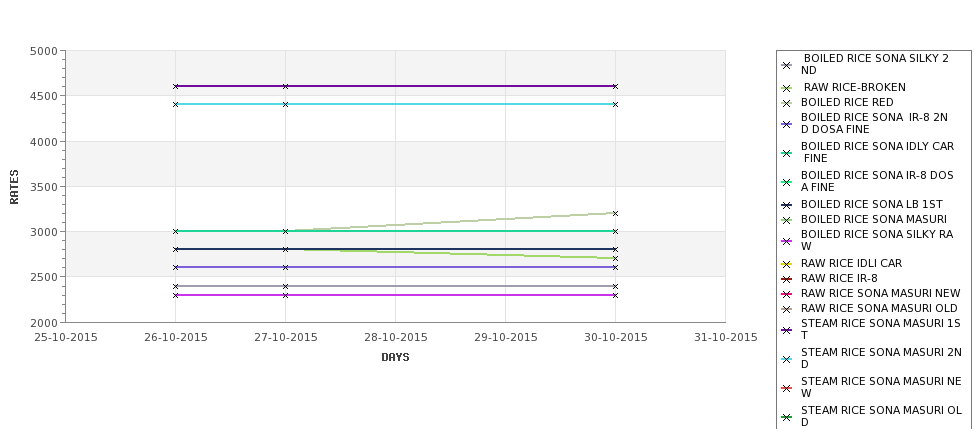The image size is (975, 429).
Task: Click the 28-10-2015 label on the days axis
Action: (395, 338)
